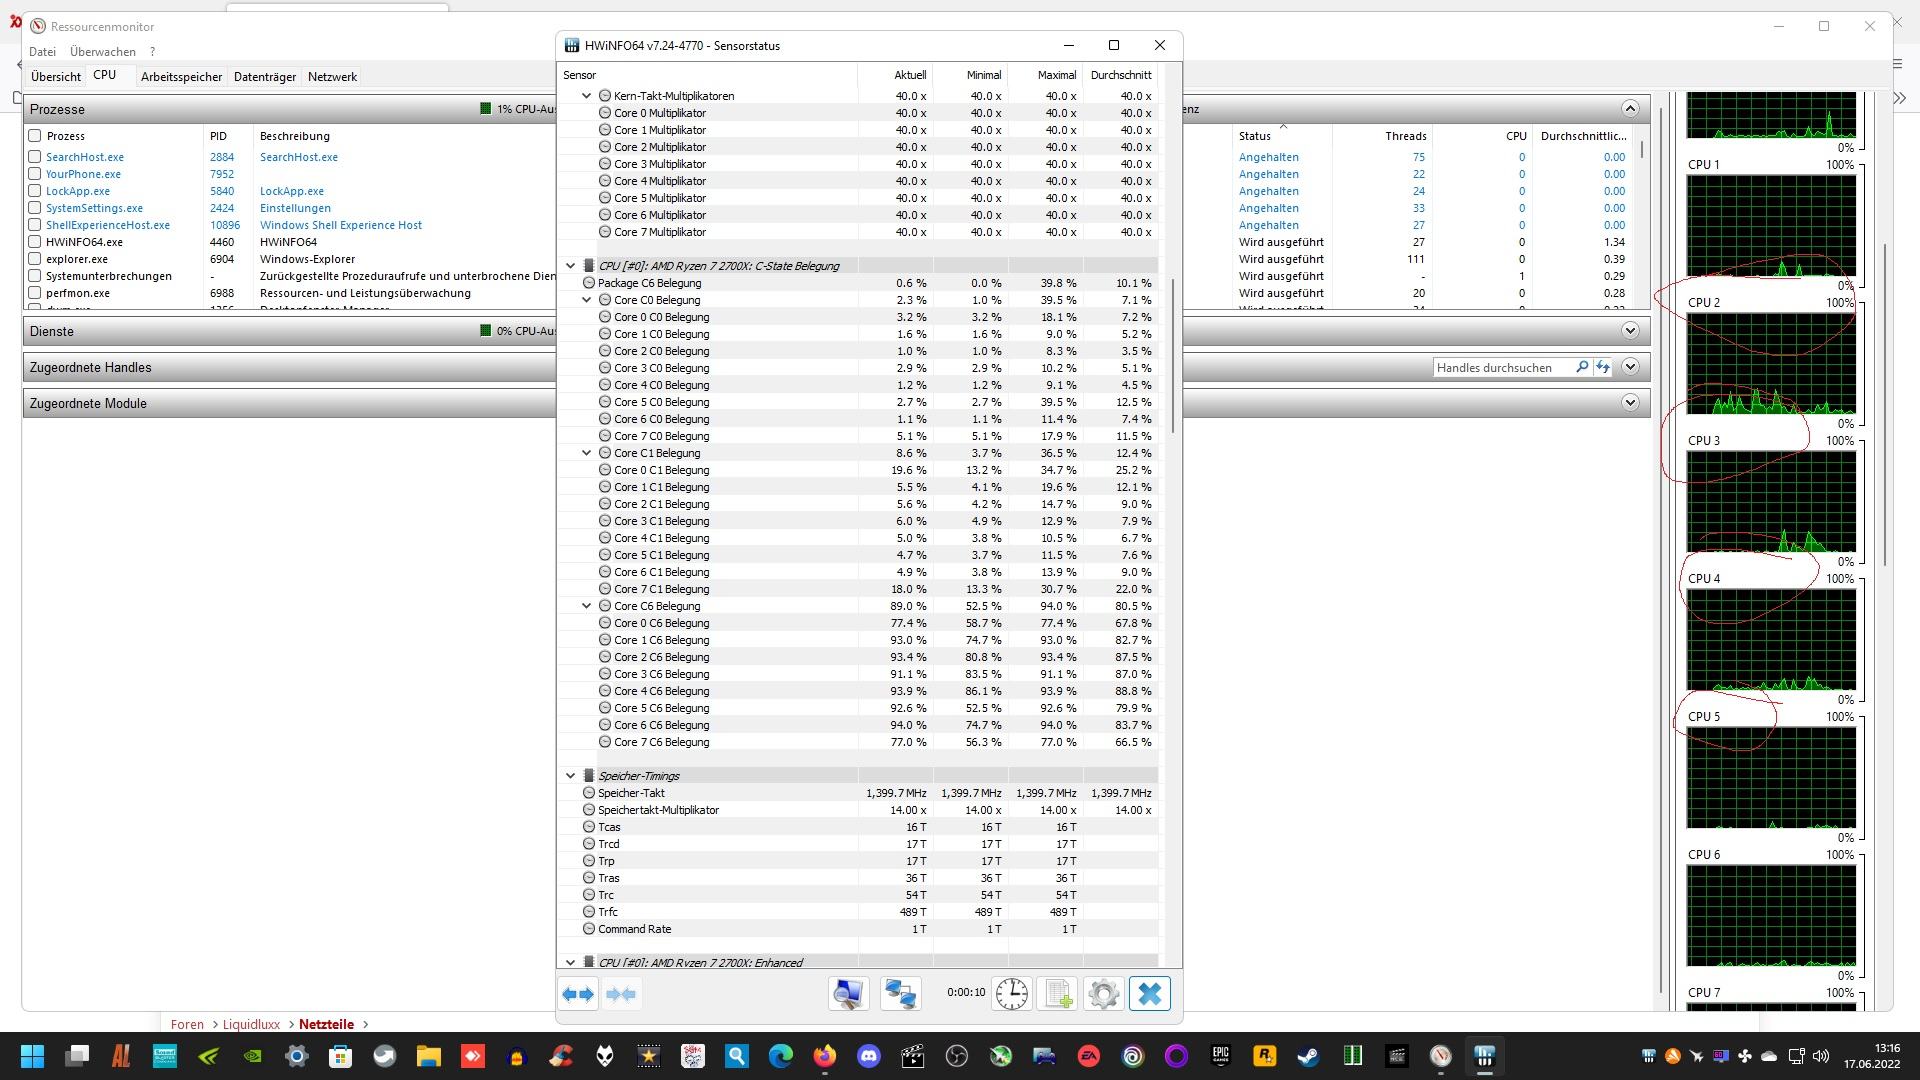
Task: Check the HWiNFO64.exe process checkbox
Action: pos(35,242)
